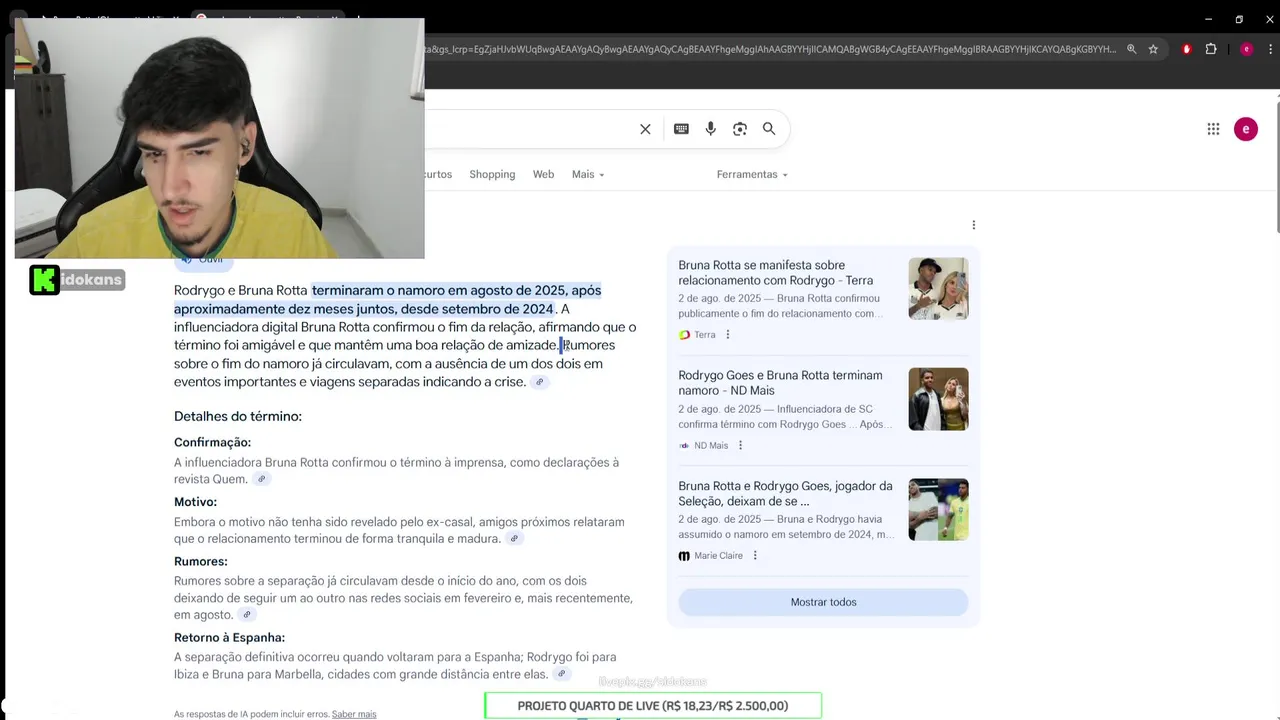
Task: Open the red ad blocker extension
Action: coord(1187,49)
